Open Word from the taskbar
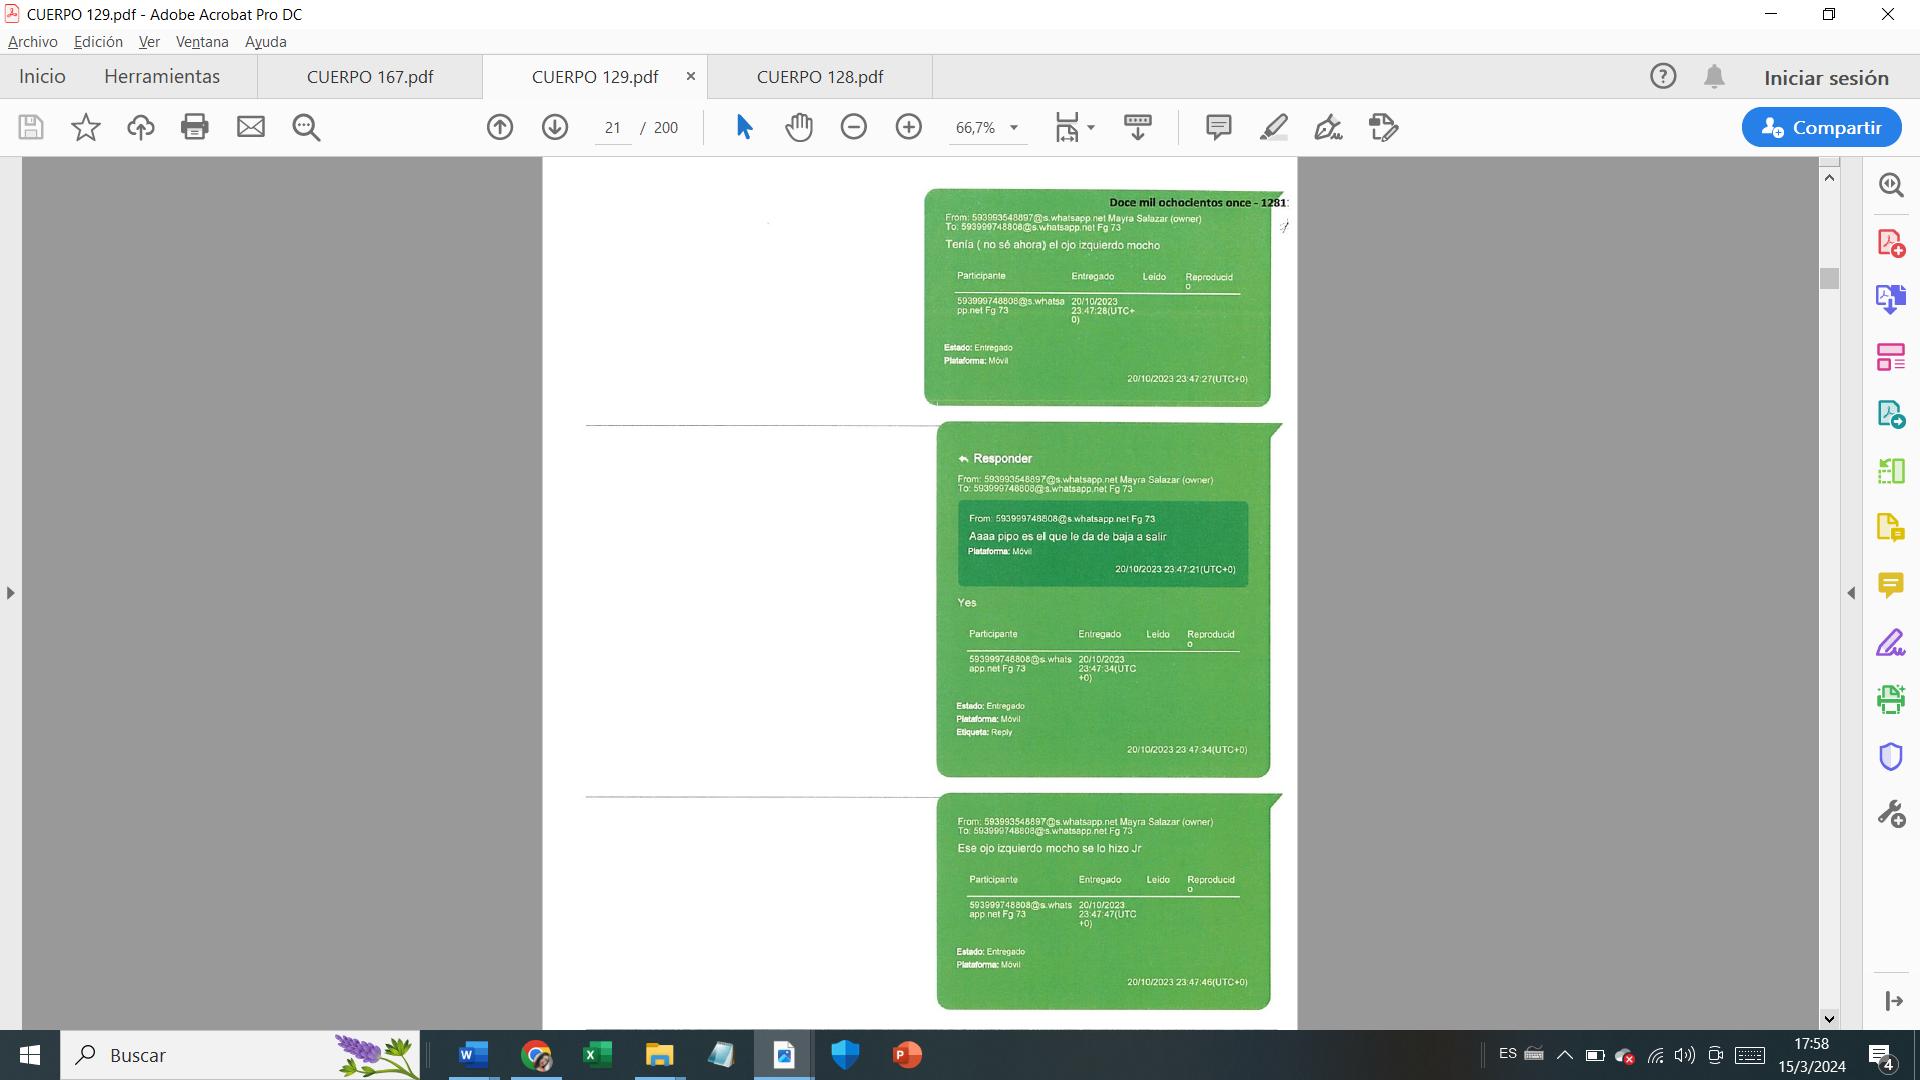Viewport: 1920px width, 1080px height. [472, 1055]
